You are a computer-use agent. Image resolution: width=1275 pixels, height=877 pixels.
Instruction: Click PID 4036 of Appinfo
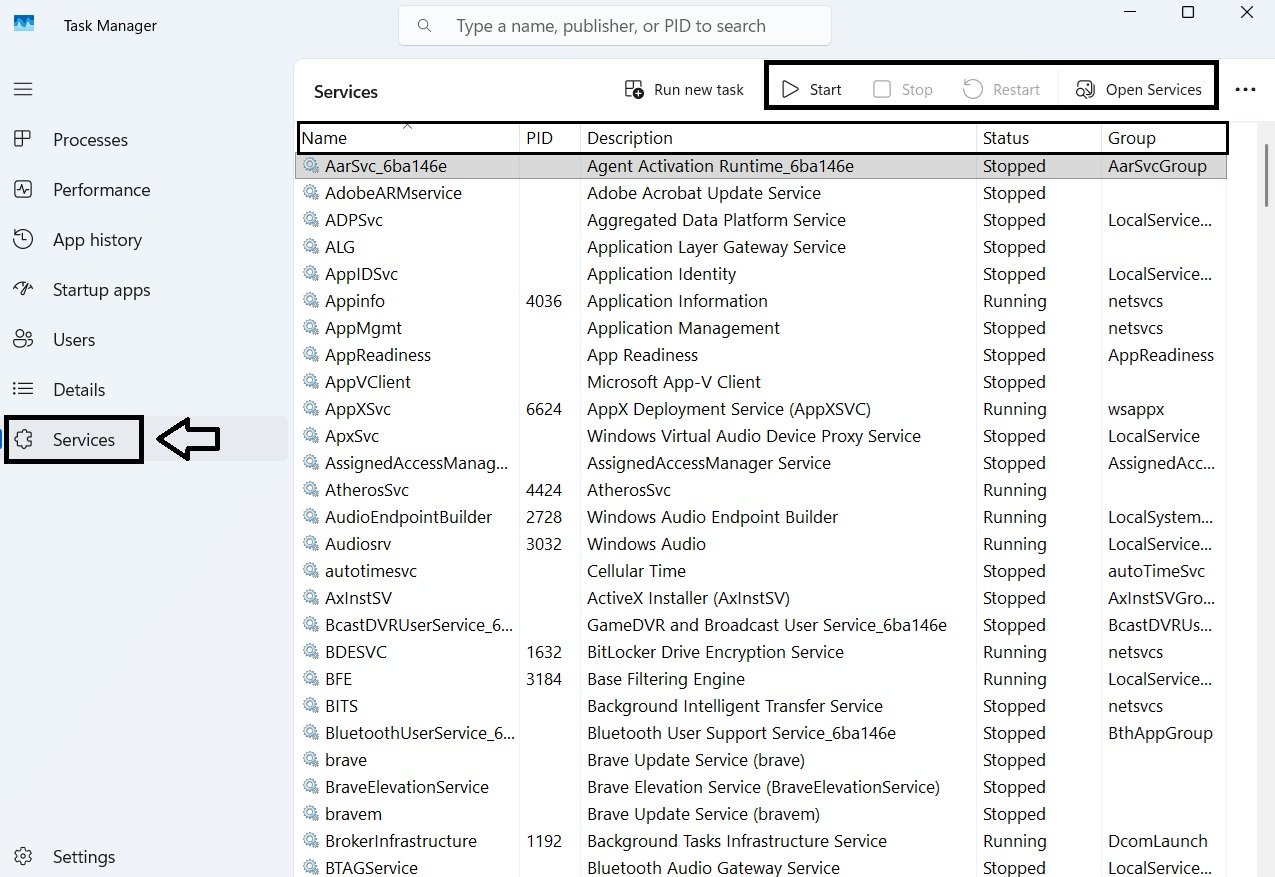pyautogui.click(x=544, y=301)
